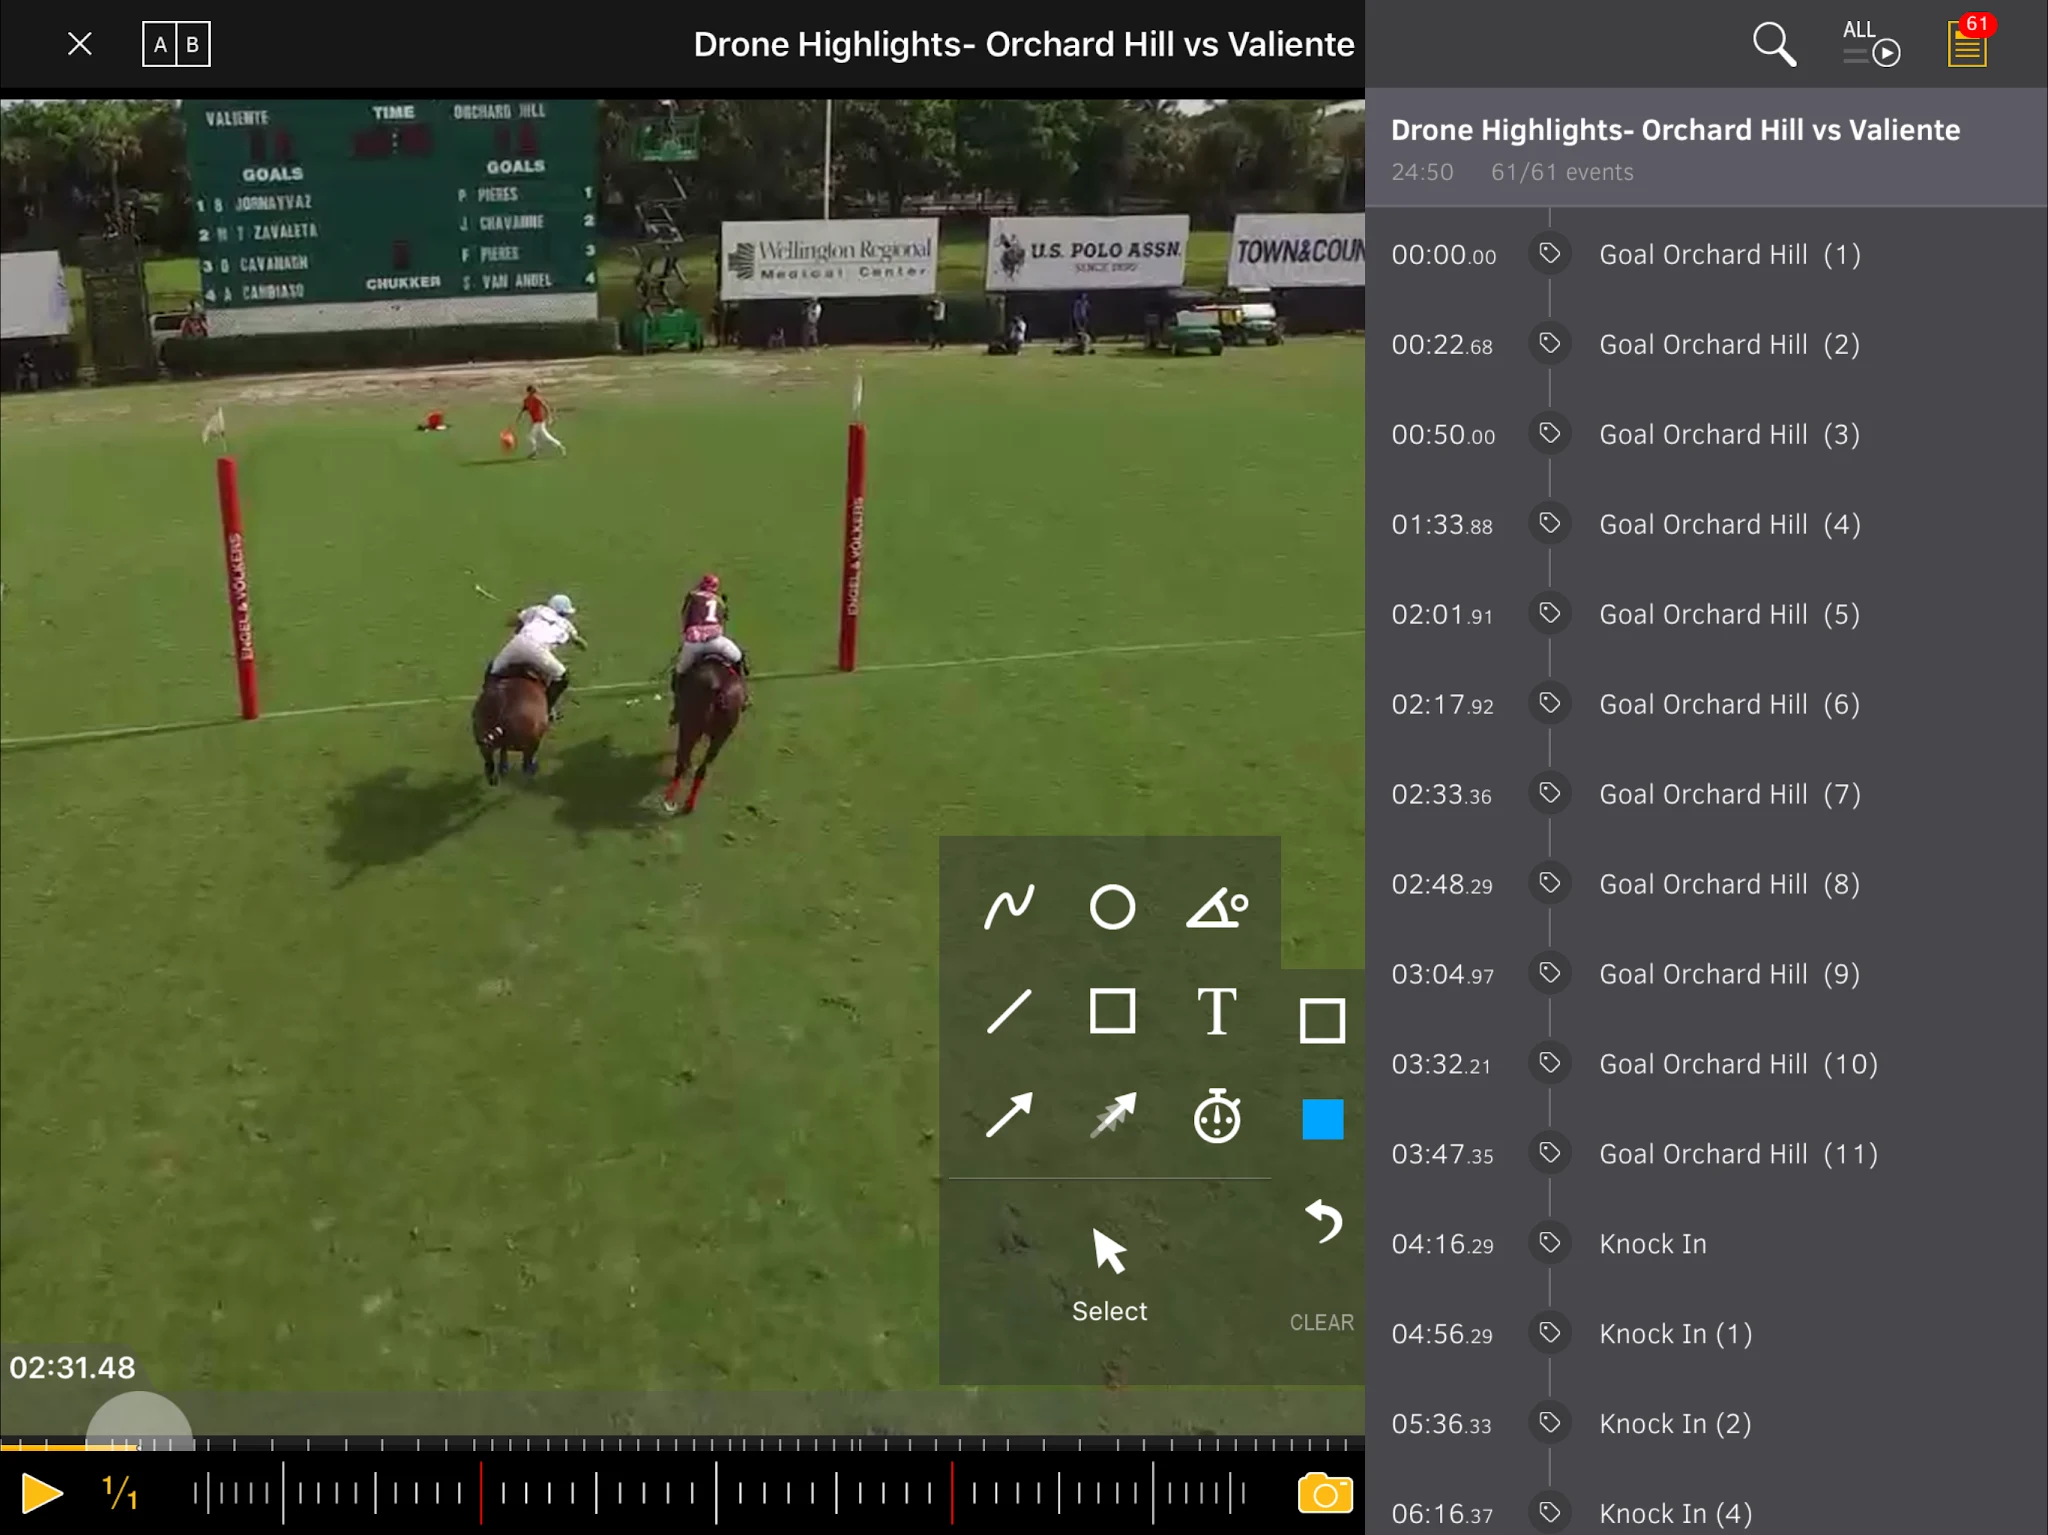Screen dimensions: 2048x1535
Task: Pick the angle measurement tool
Action: pos(1217,908)
